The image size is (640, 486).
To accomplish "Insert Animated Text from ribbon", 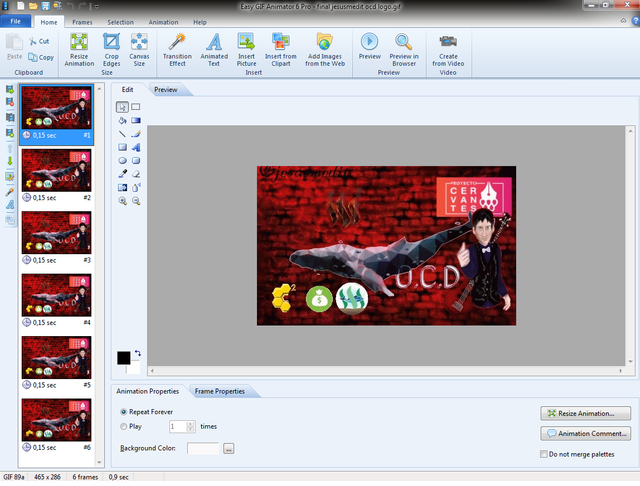I will [x=214, y=50].
